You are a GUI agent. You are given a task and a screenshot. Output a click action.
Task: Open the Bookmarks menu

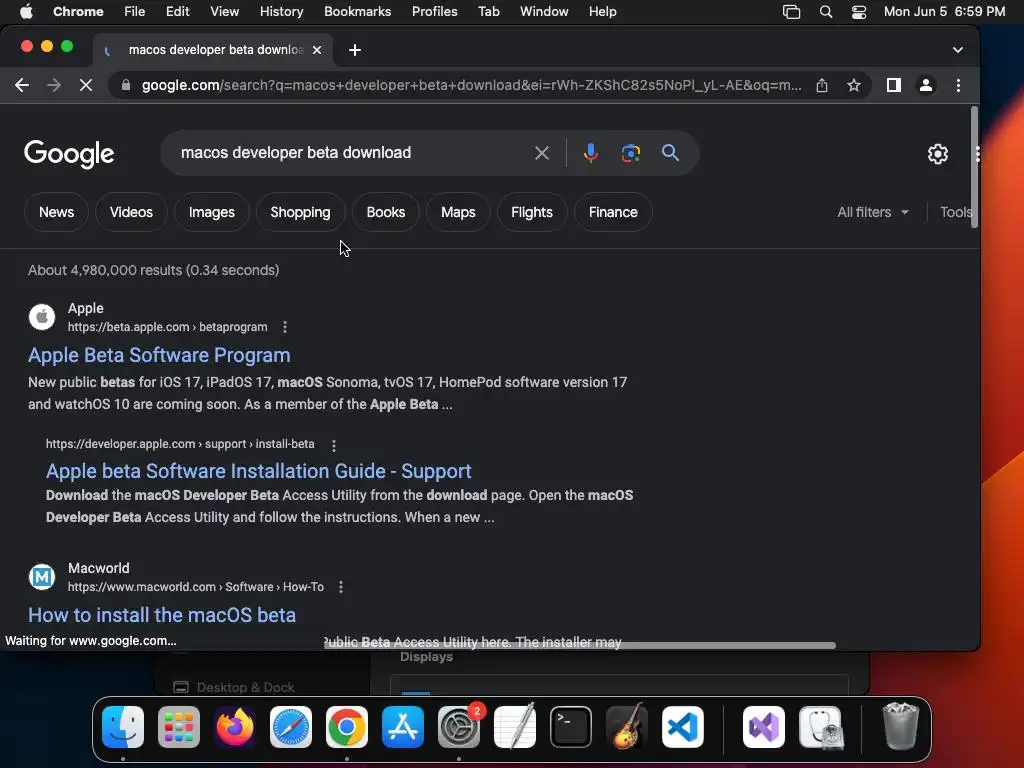pos(357,11)
